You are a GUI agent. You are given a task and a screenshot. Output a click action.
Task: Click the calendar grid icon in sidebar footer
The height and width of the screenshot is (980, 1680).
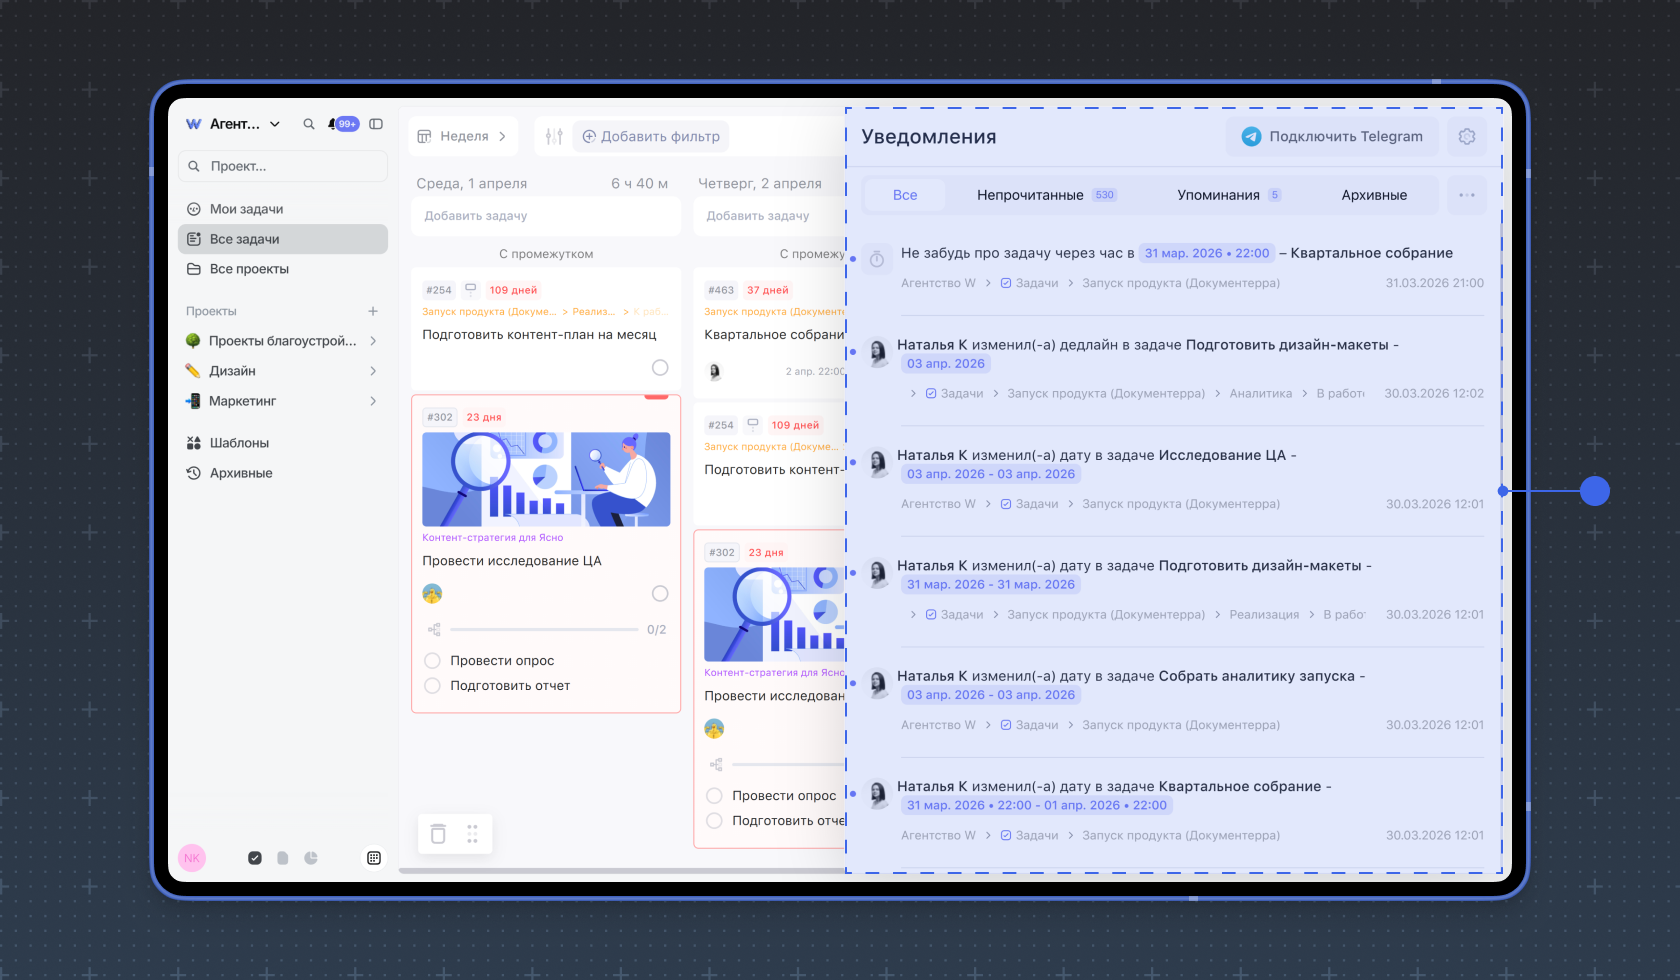pos(374,858)
